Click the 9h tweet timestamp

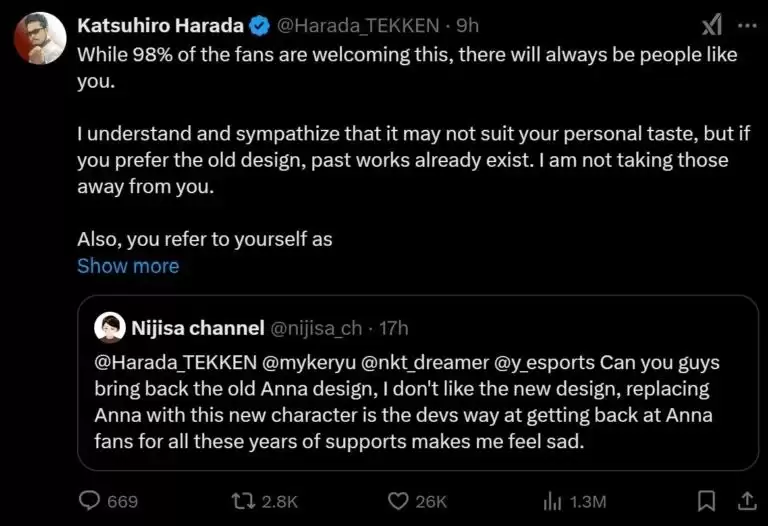tap(468, 25)
